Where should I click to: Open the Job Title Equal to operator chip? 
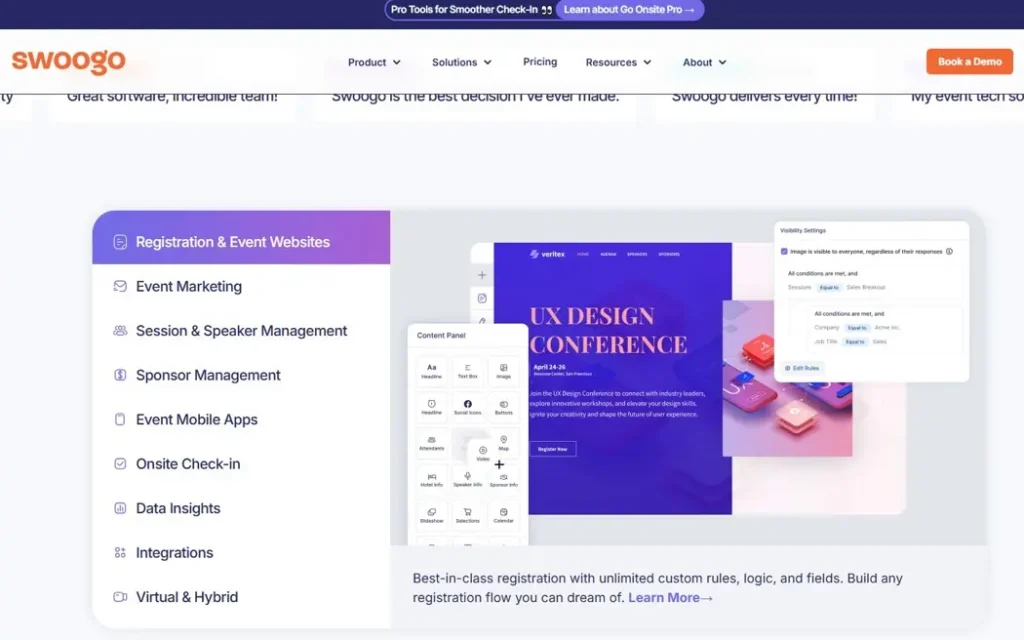pos(855,342)
